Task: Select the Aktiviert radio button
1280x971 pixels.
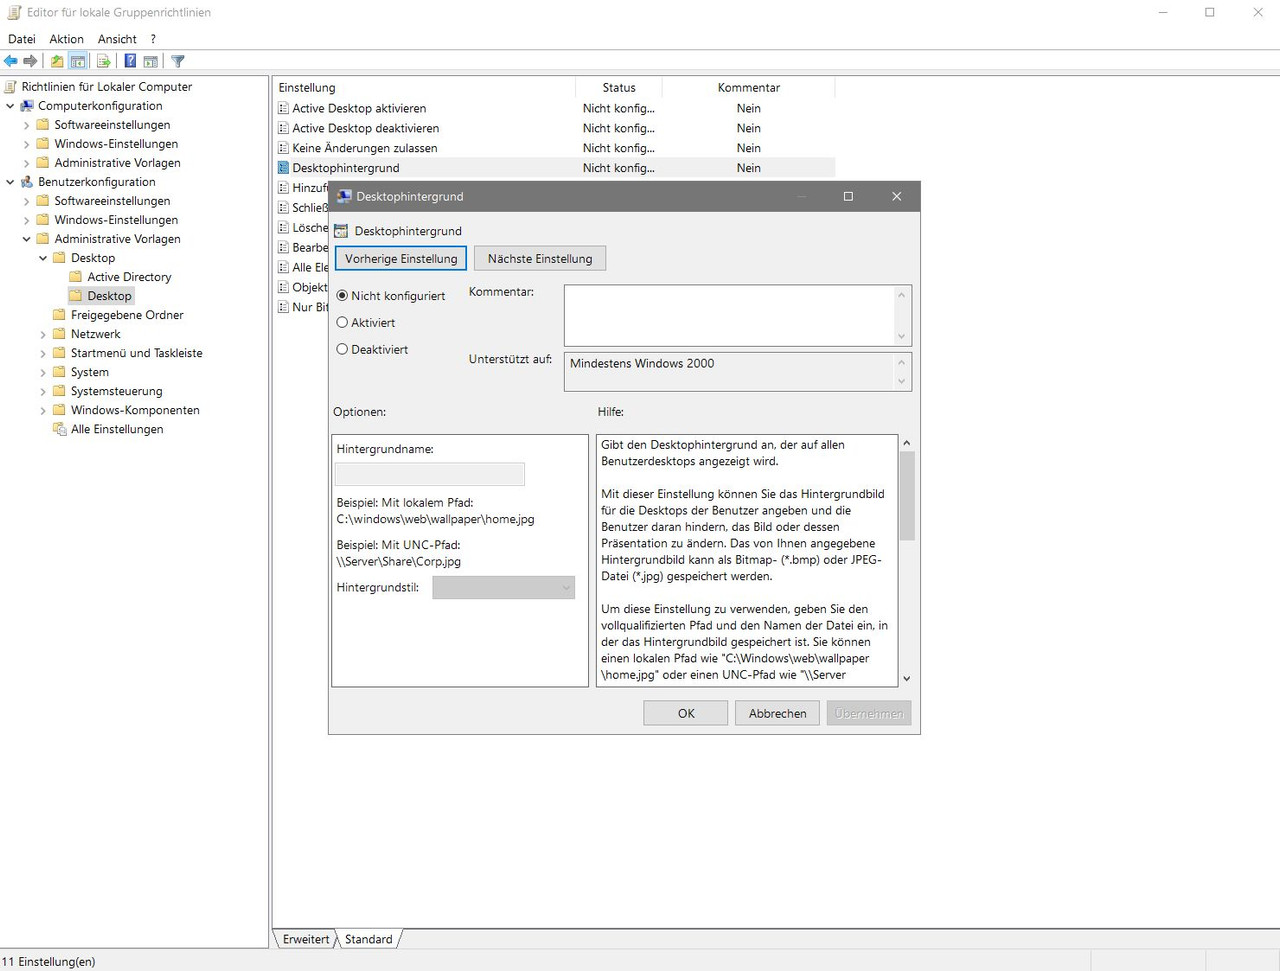Action: click(342, 323)
